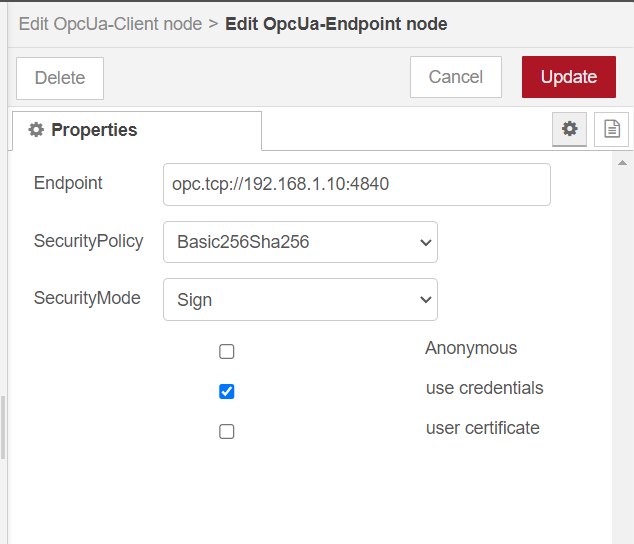Open the SecurityPolicy dropdown showing Basic256Sha256
Viewport: 634px width, 544px height.
(x=300, y=242)
